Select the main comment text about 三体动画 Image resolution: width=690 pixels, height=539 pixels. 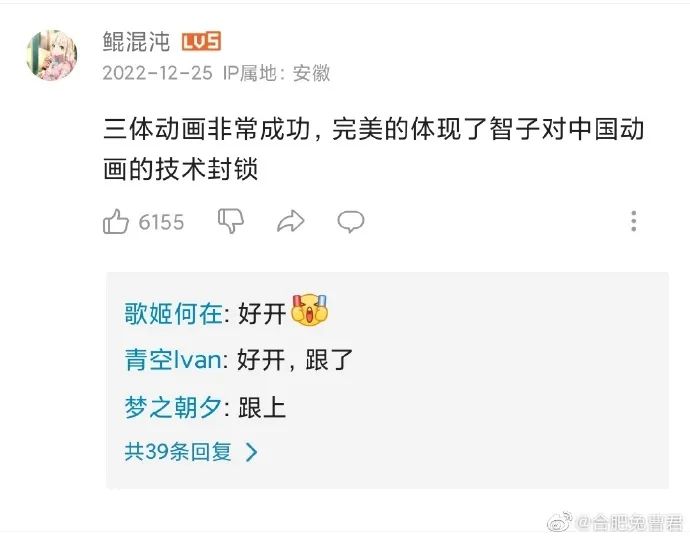click(x=374, y=149)
